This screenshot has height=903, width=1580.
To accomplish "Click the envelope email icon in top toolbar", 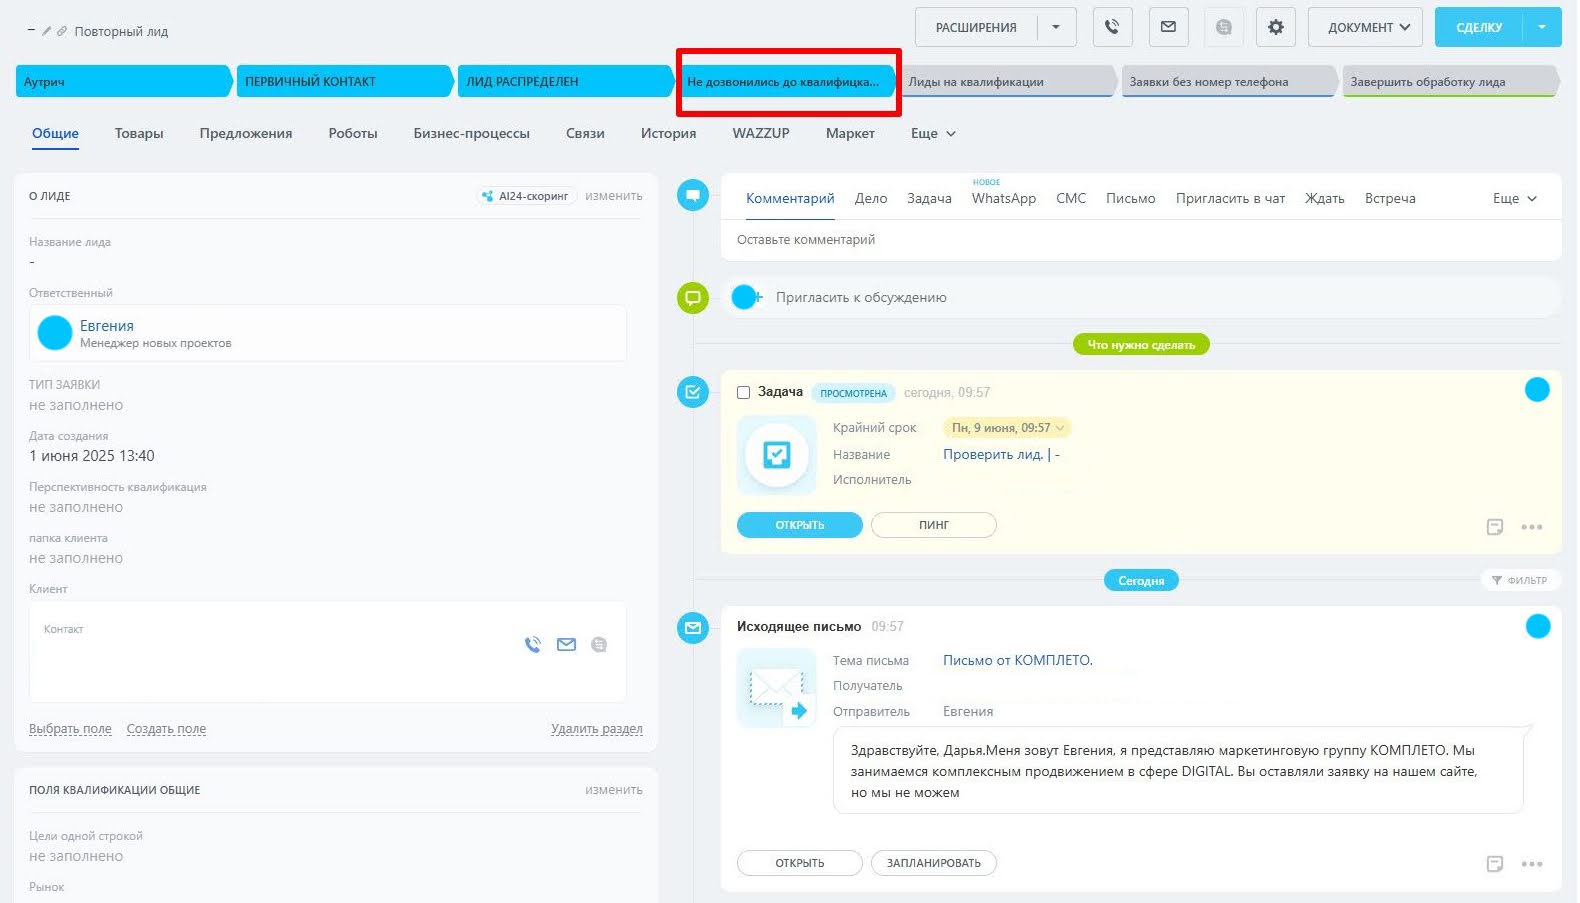I will coord(1168,27).
